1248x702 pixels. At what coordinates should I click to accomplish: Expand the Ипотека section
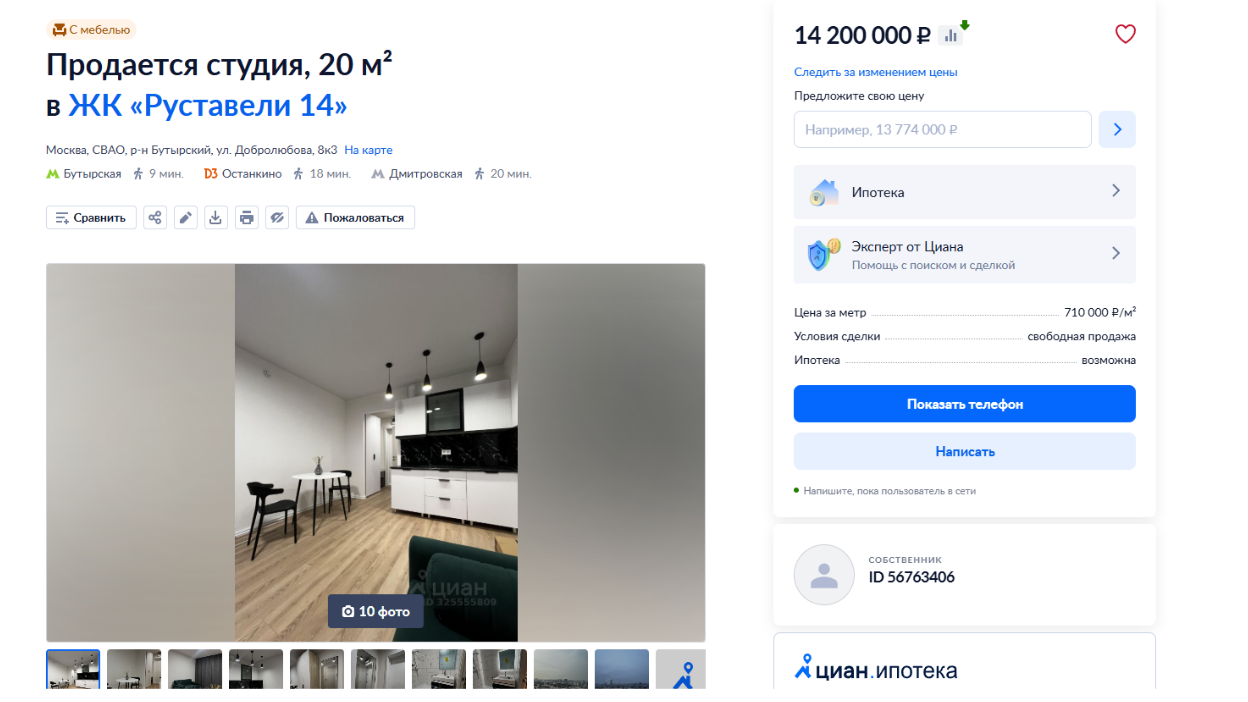click(965, 192)
